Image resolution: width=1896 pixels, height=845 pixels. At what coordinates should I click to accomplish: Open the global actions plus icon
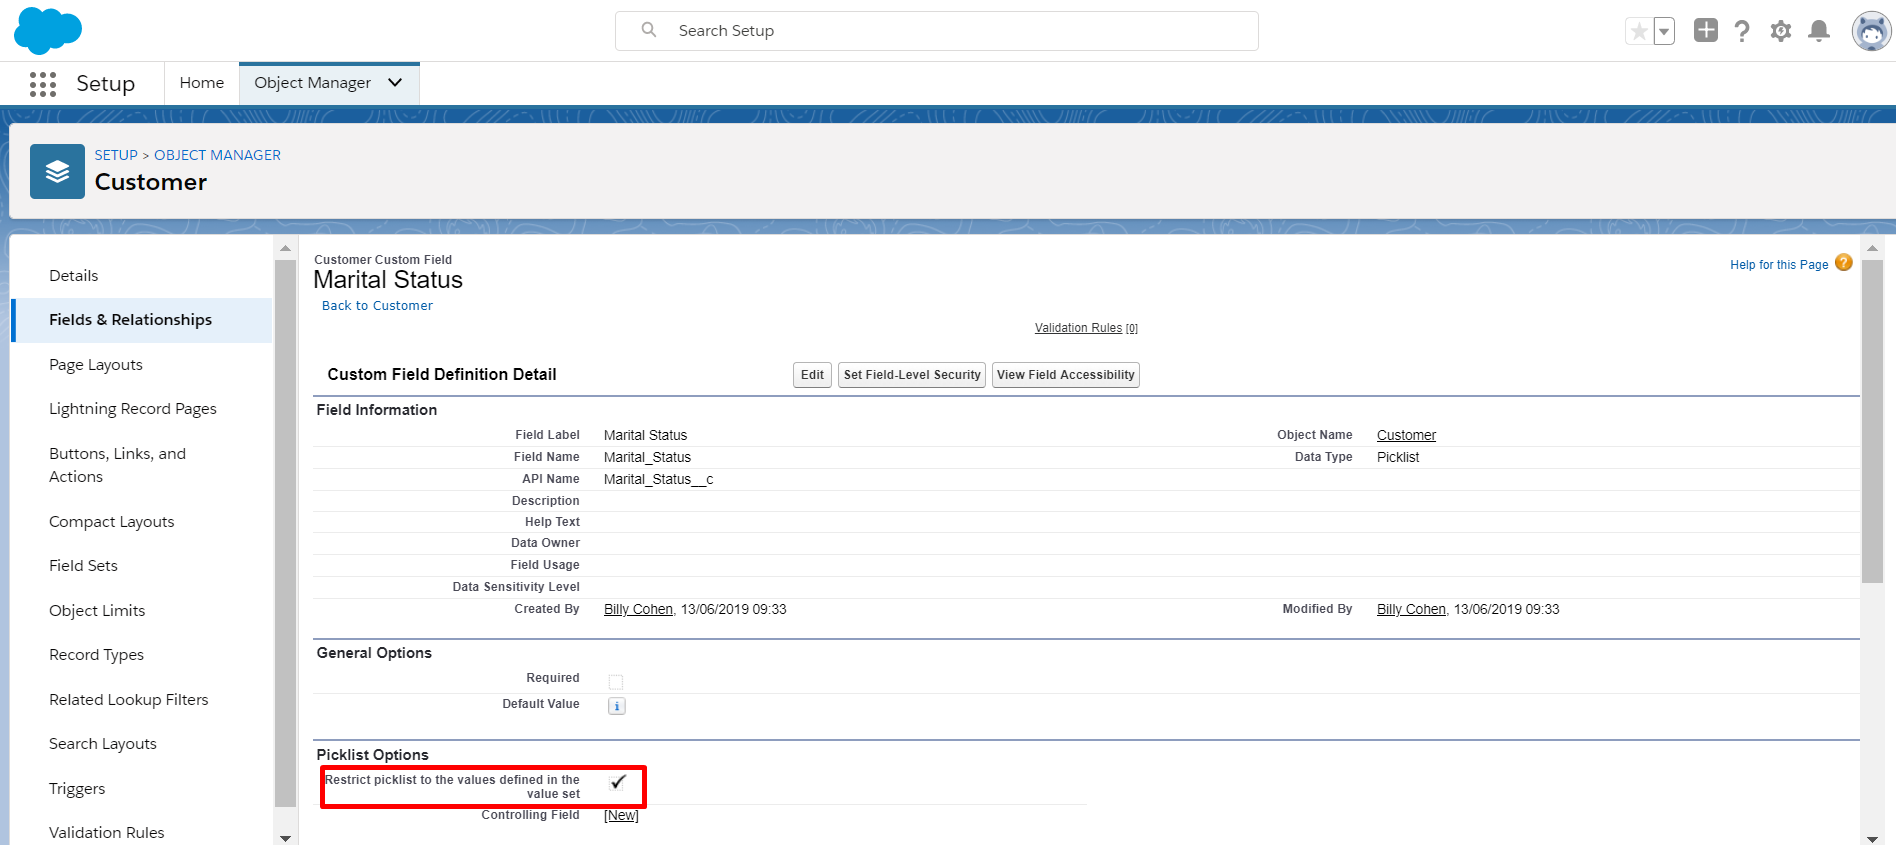pyautogui.click(x=1706, y=30)
